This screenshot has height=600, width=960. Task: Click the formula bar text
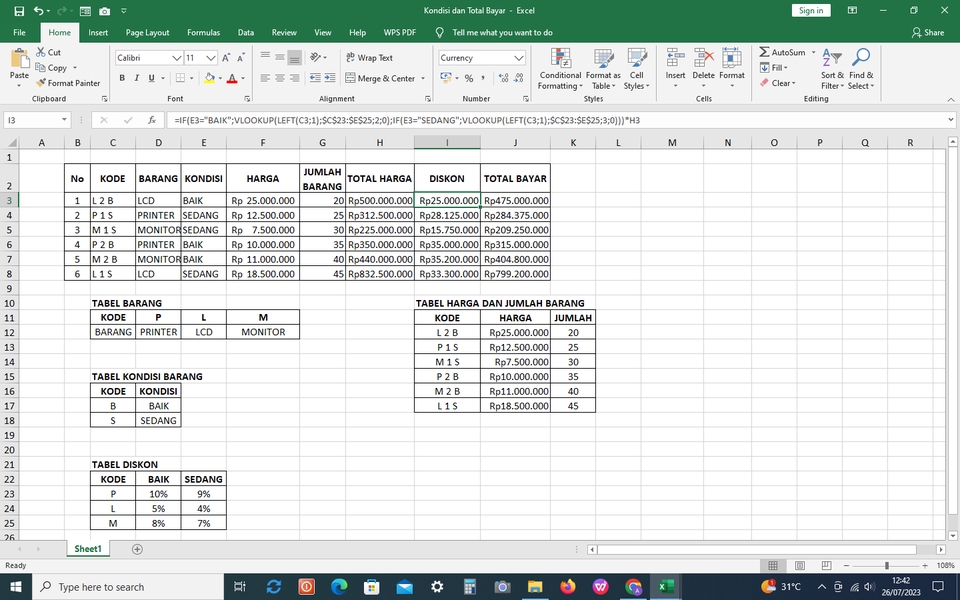(x=407, y=120)
